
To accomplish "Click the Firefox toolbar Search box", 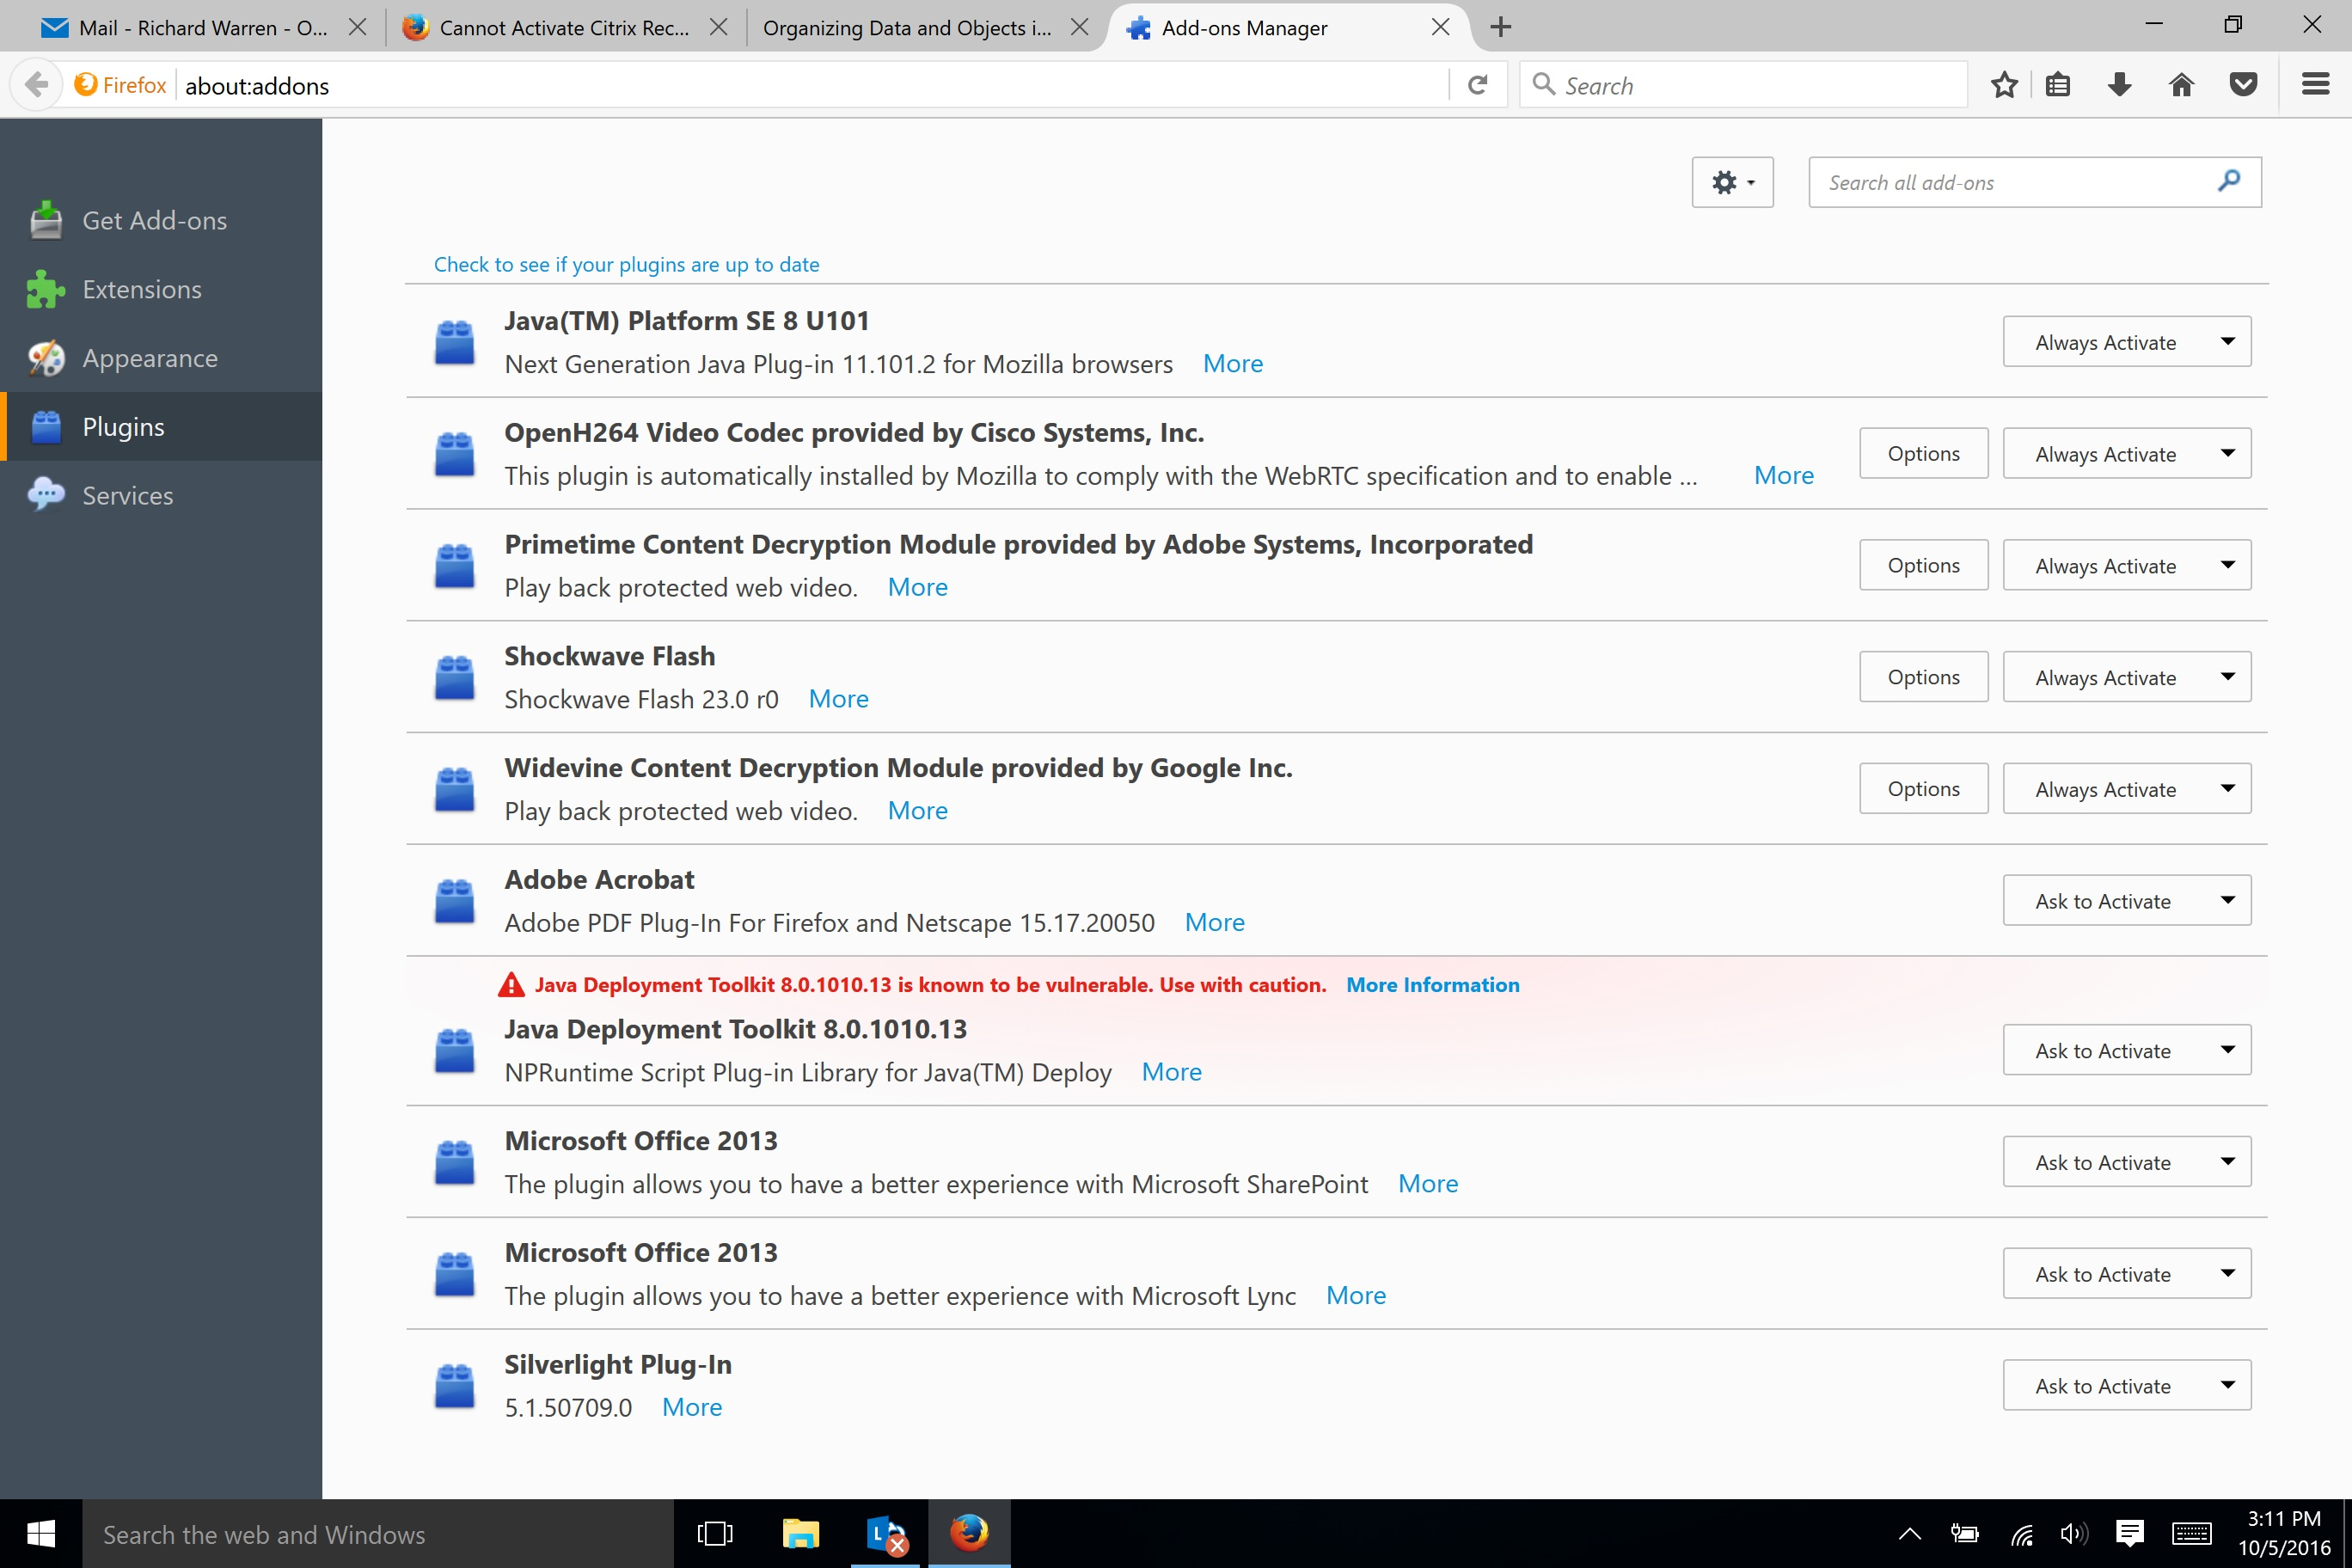I will coord(1744,85).
